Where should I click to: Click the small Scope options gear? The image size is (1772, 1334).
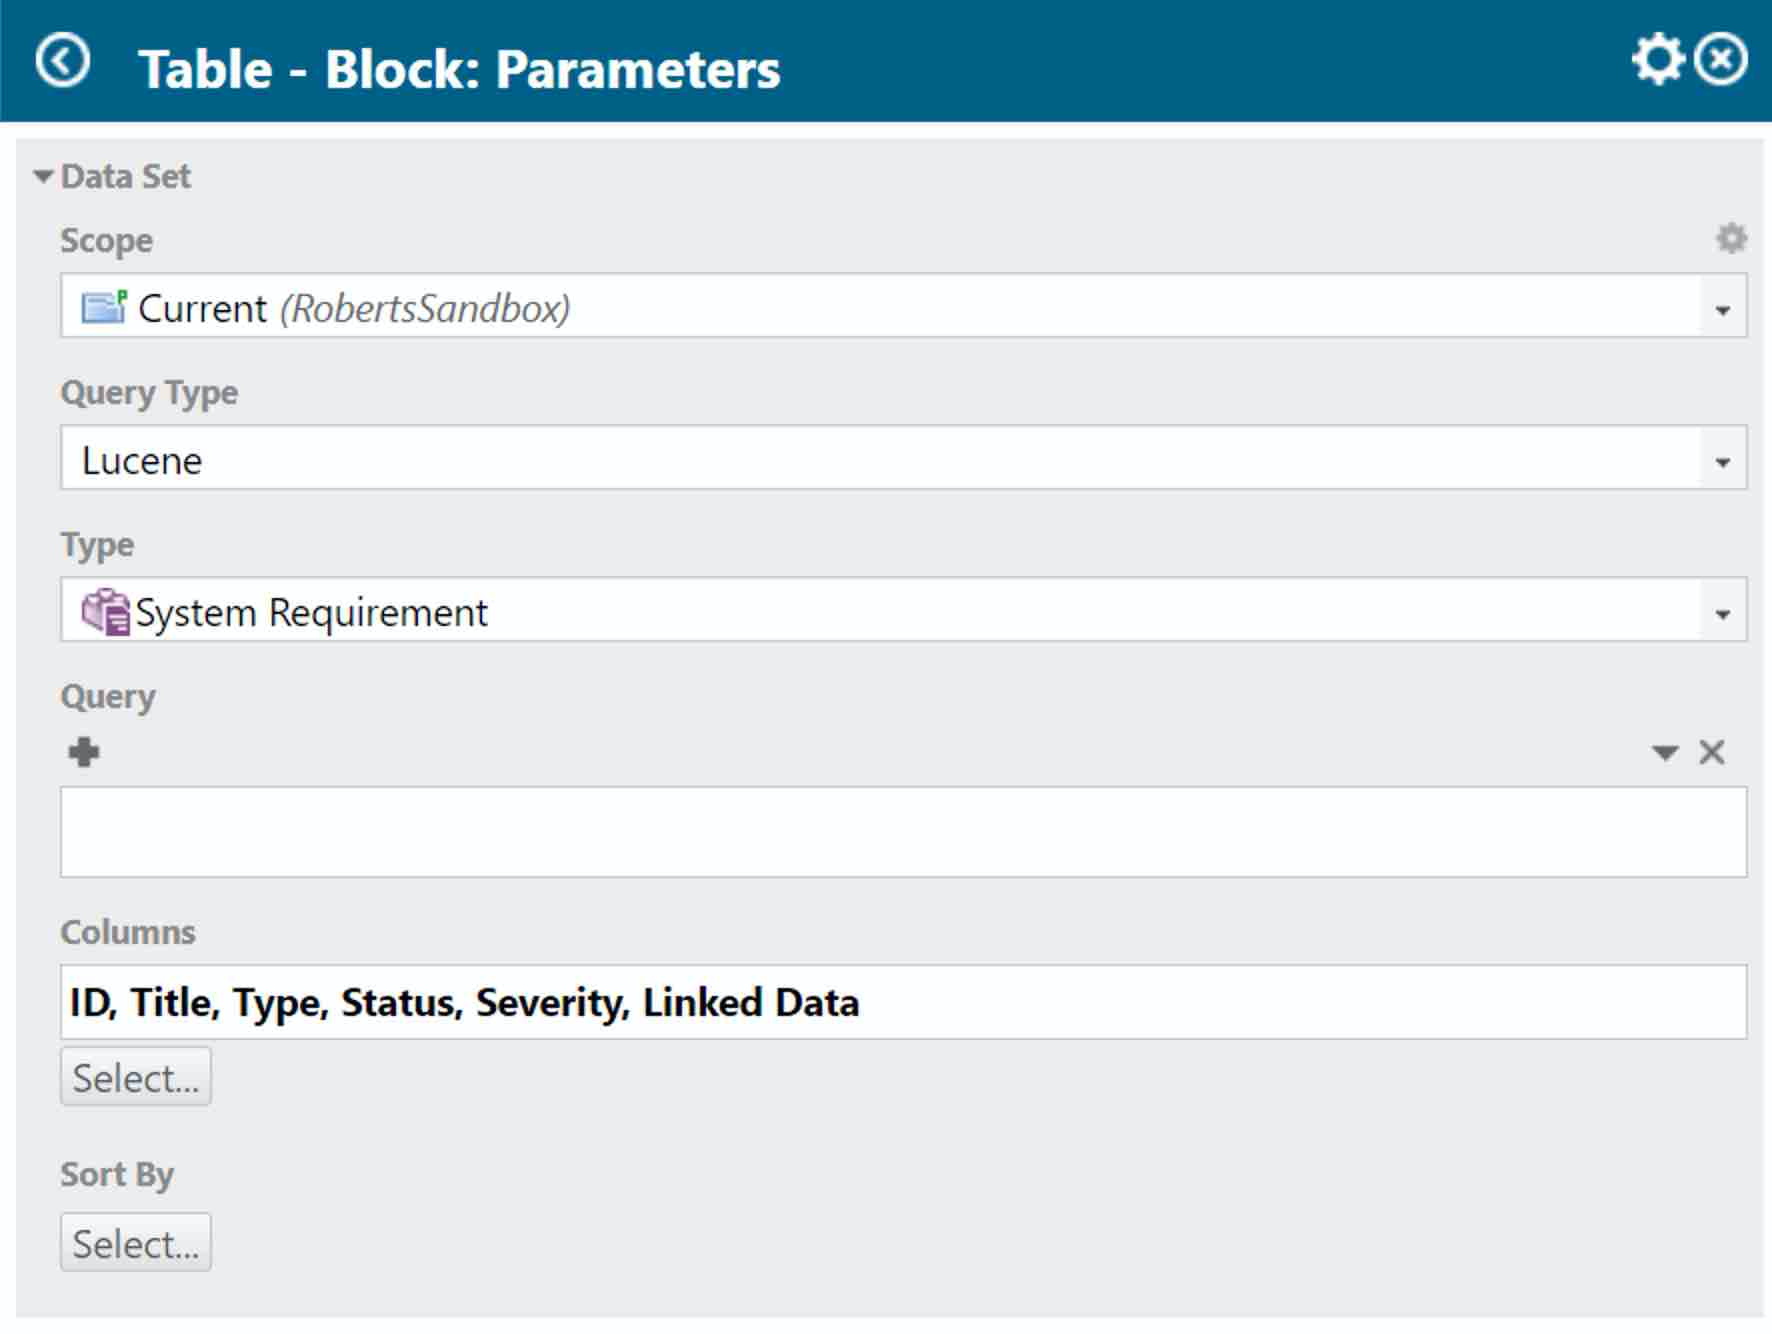(1731, 238)
